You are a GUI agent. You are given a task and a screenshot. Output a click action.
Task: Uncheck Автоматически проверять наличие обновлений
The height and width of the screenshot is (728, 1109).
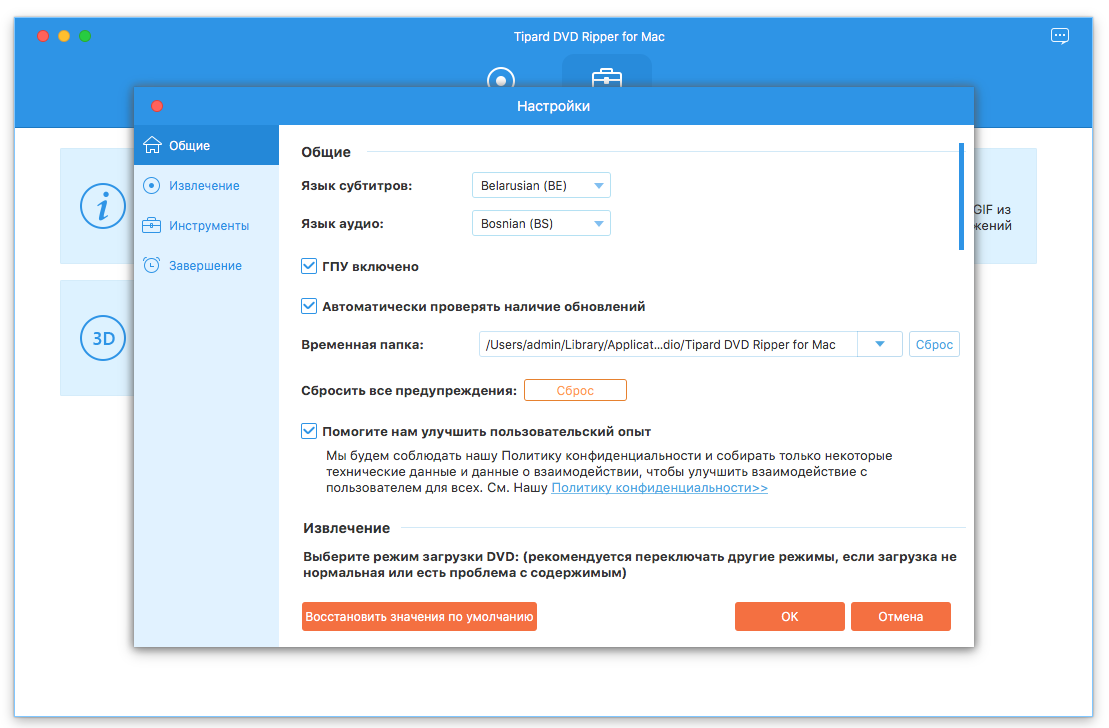[310, 307]
